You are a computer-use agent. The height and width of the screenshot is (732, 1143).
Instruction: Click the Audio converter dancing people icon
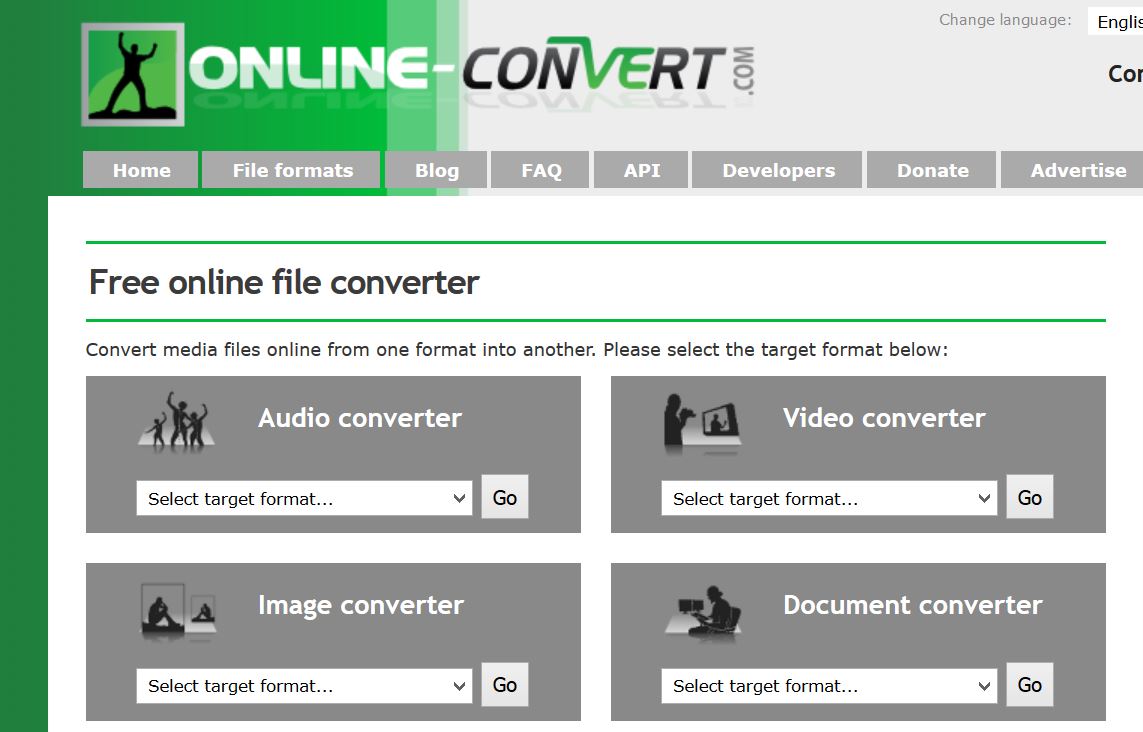point(176,421)
